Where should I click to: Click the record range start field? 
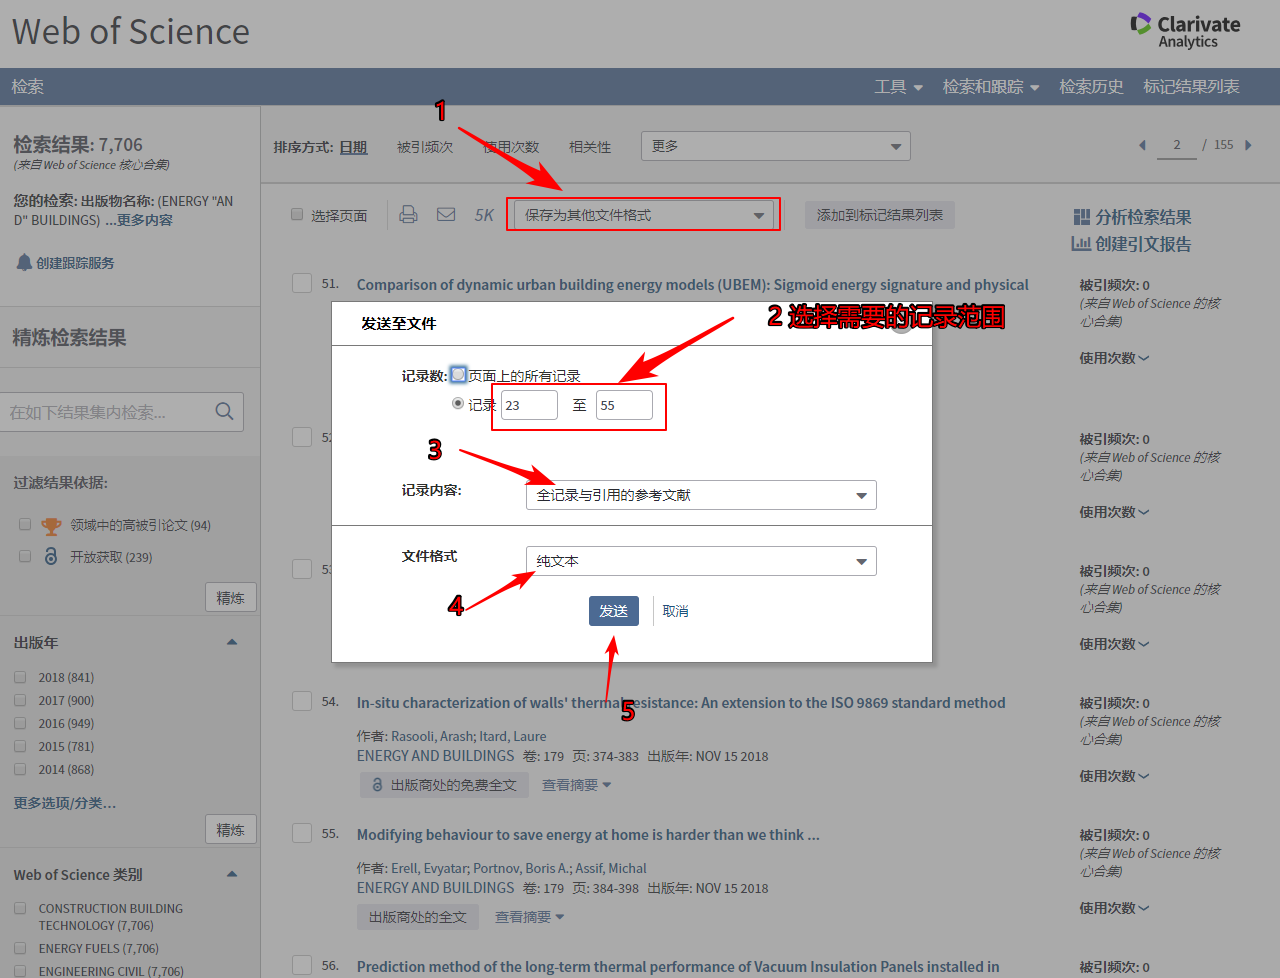pos(529,405)
